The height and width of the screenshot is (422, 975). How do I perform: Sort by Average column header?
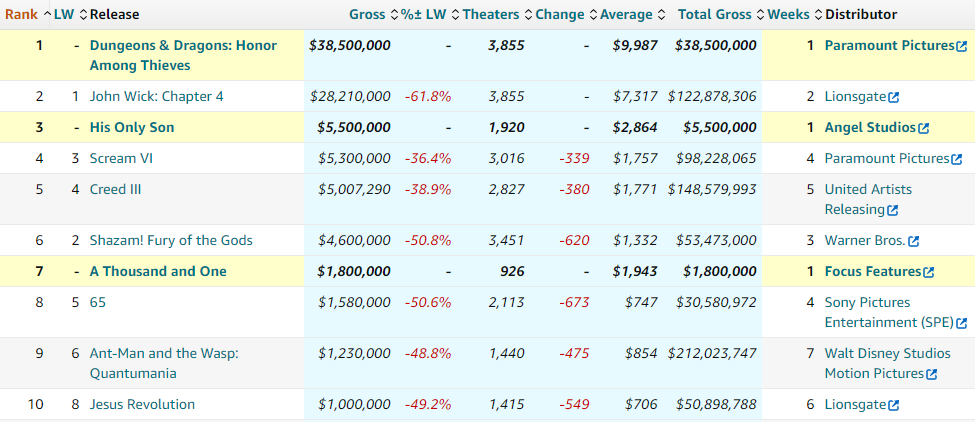coord(626,14)
